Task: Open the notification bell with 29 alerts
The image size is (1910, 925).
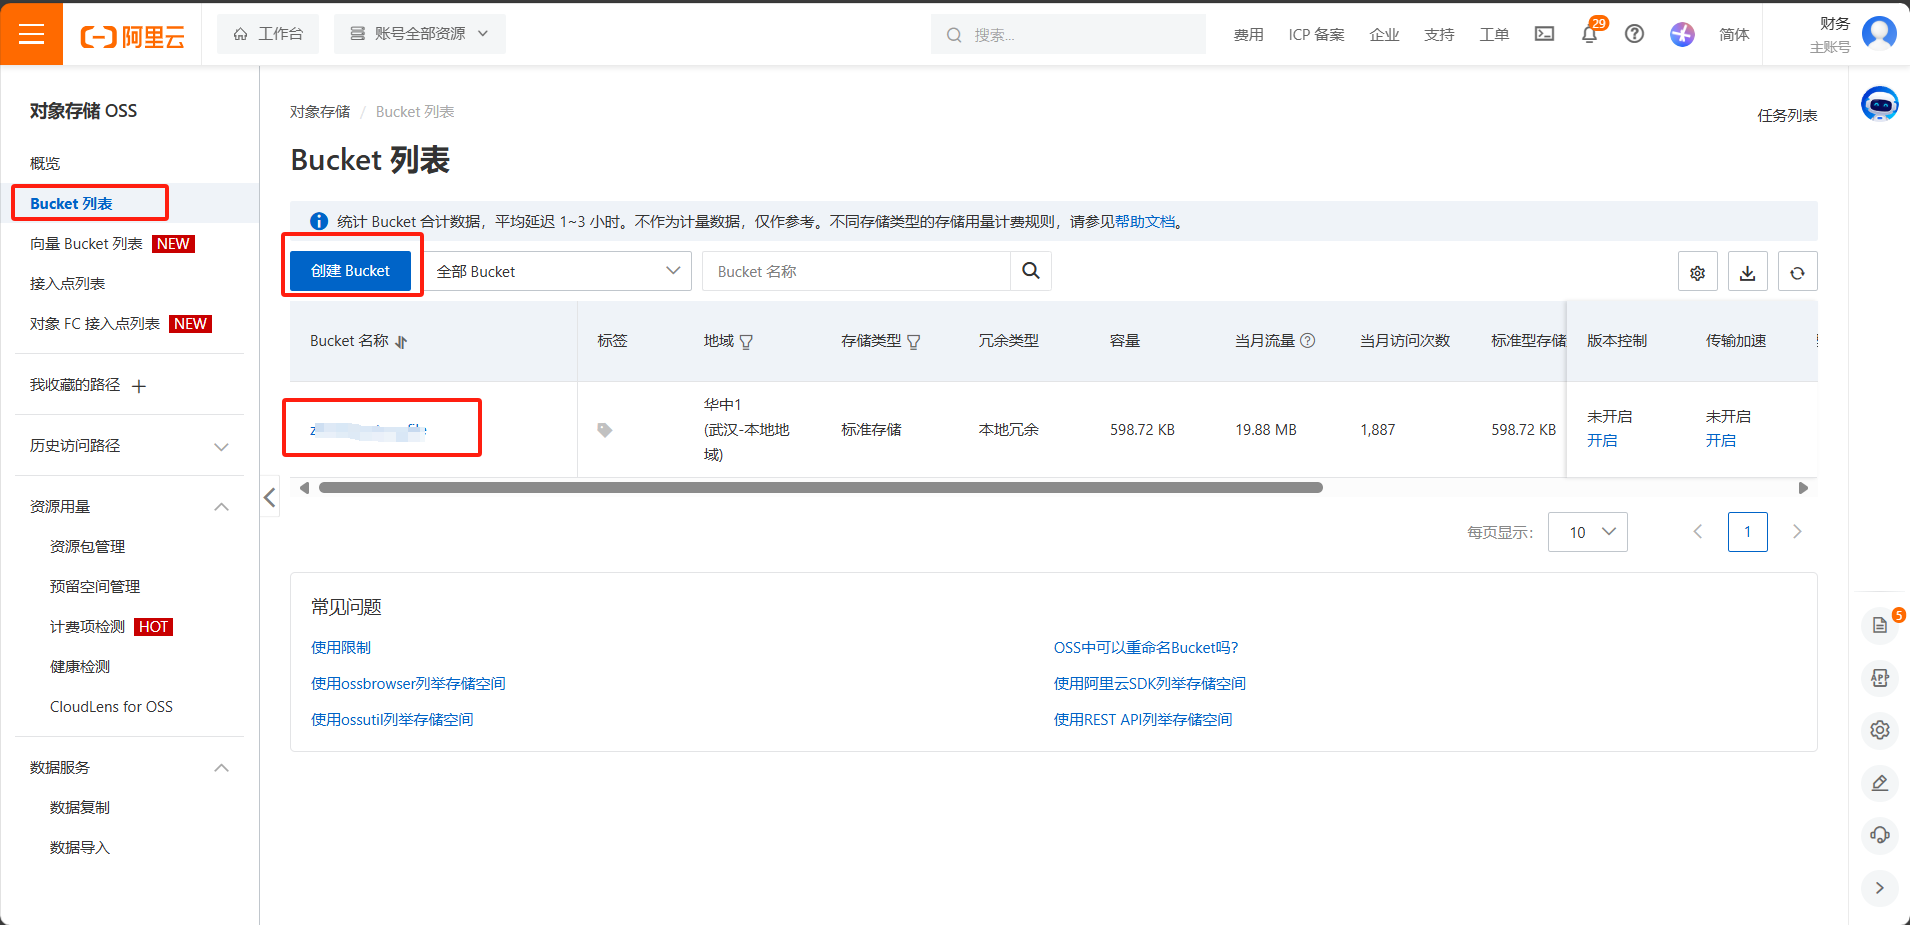Action: tap(1589, 33)
